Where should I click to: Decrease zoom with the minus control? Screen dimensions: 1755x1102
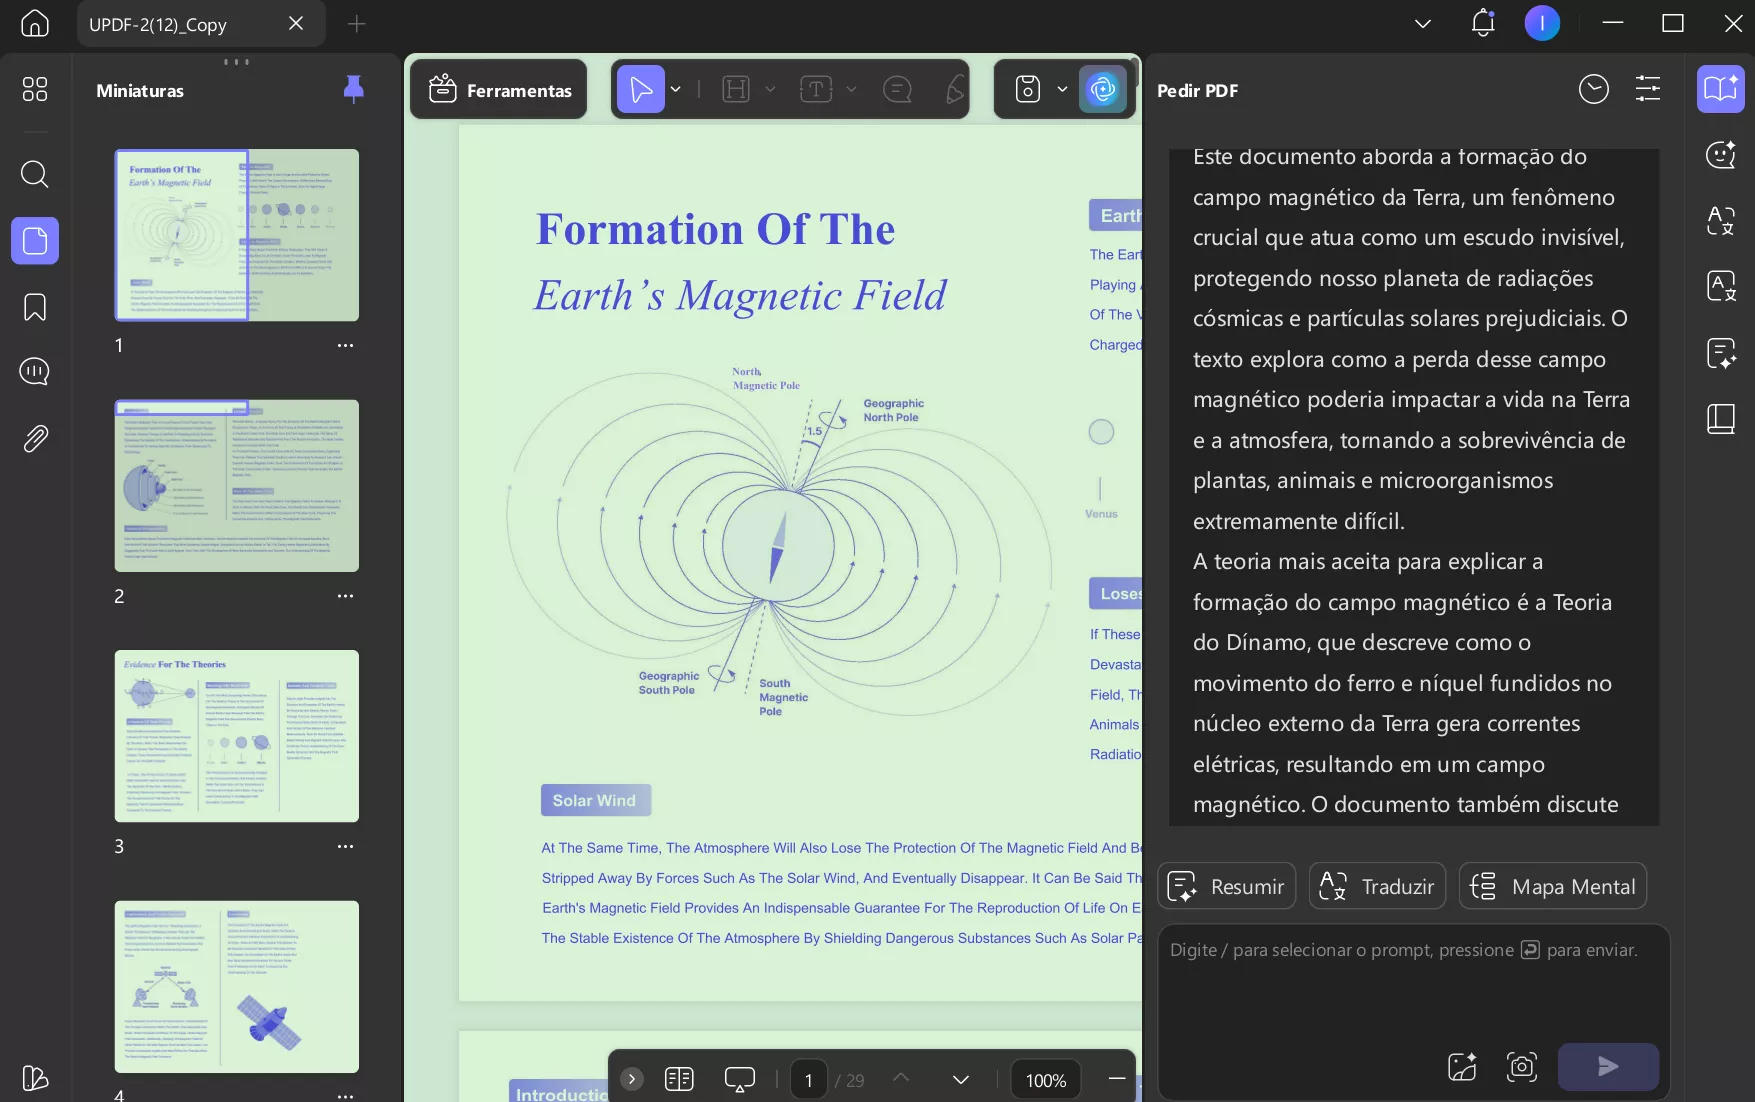[x=1117, y=1080]
